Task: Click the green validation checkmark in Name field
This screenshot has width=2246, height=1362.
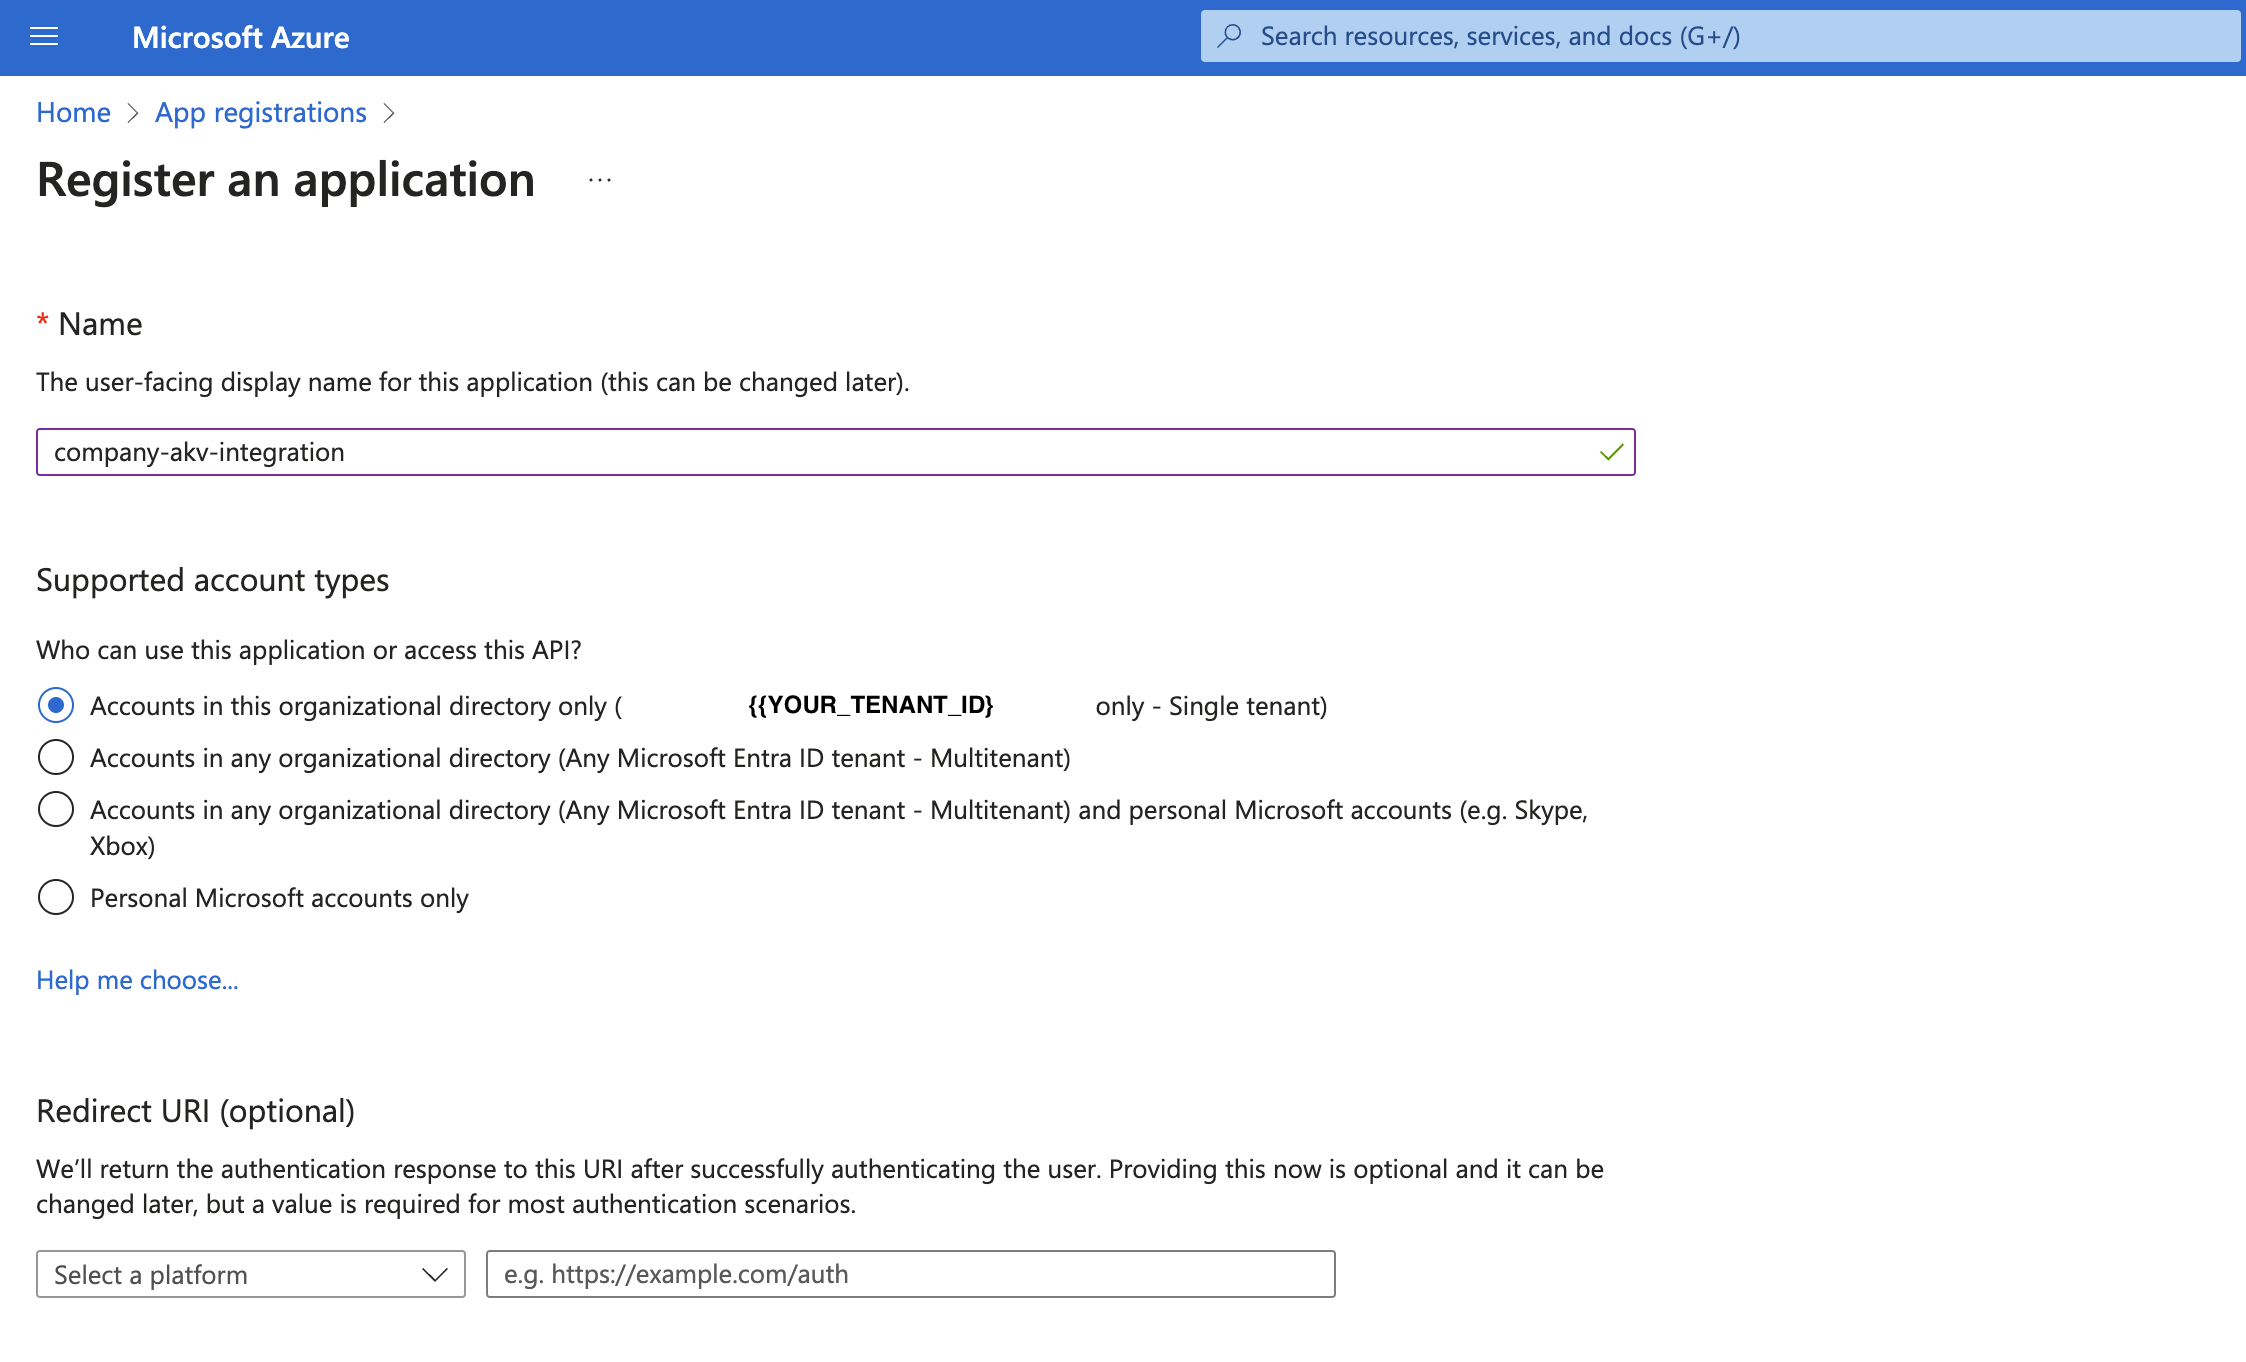Action: pyautogui.click(x=1611, y=452)
